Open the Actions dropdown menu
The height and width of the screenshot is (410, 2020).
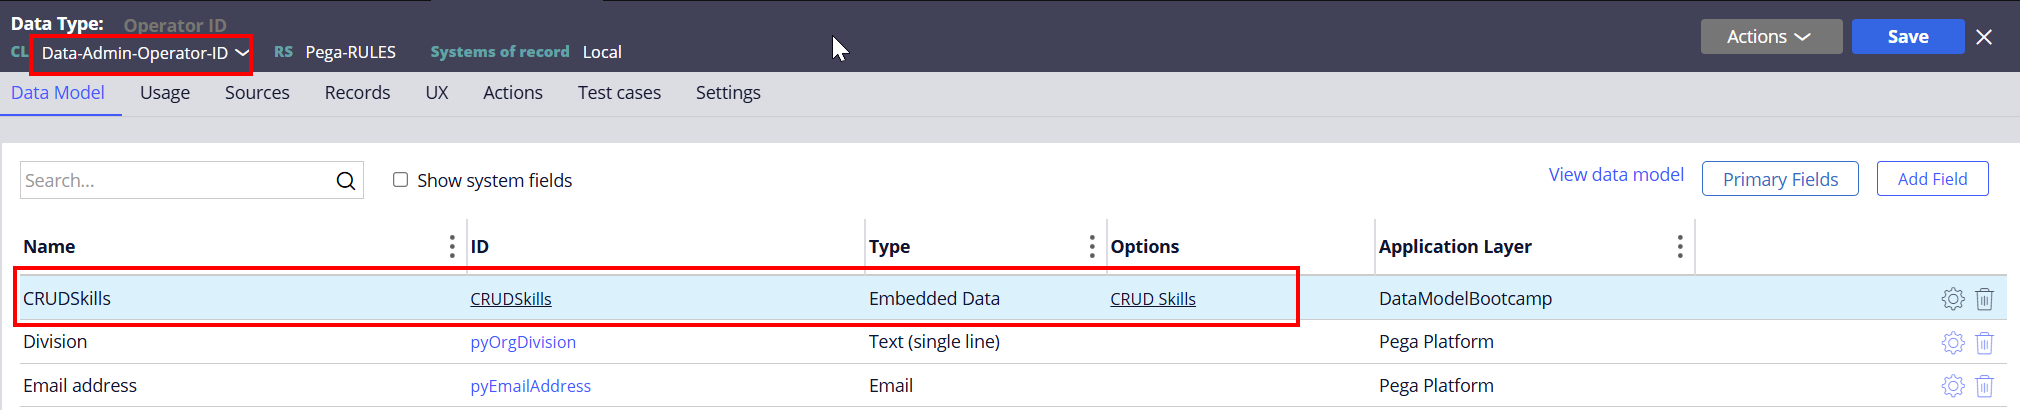click(x=1770, y=37)
